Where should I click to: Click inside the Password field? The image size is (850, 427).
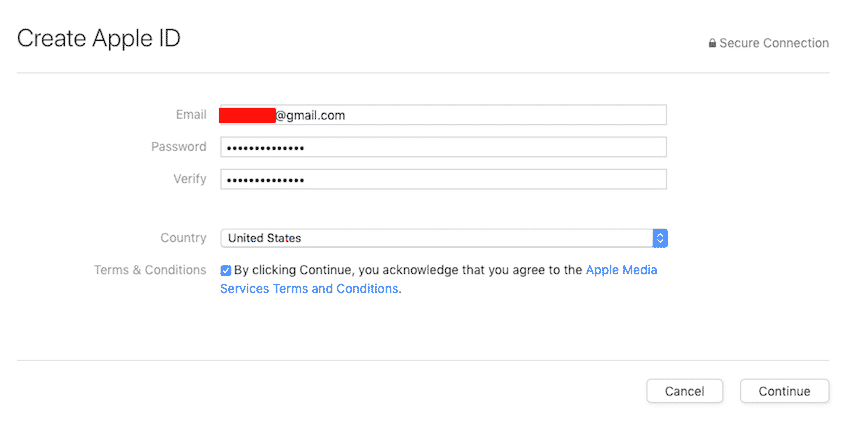coord(443,147)
